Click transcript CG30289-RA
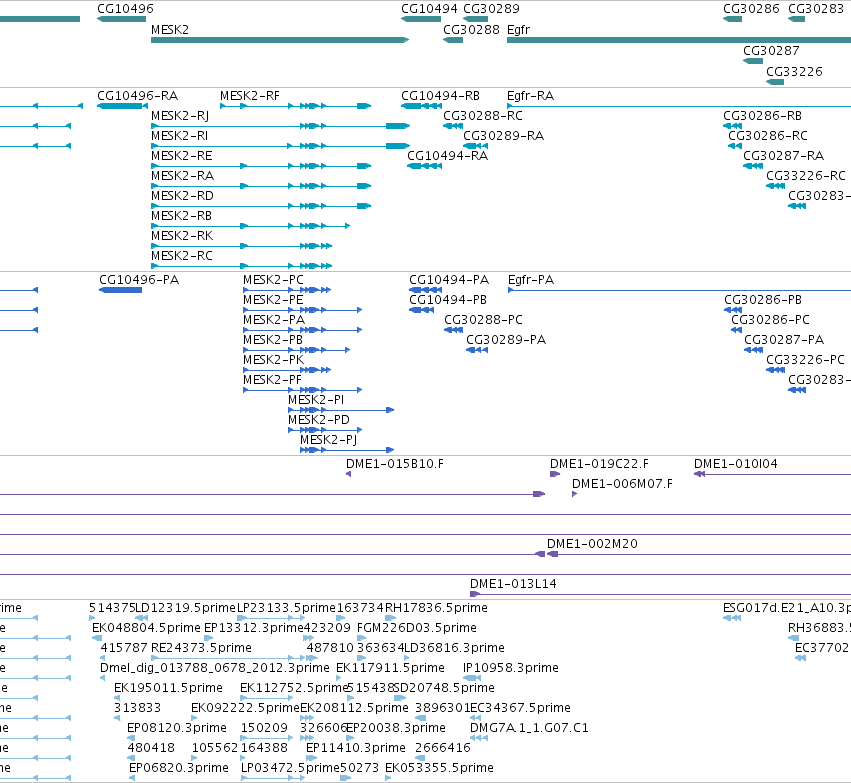 [503, 136]
